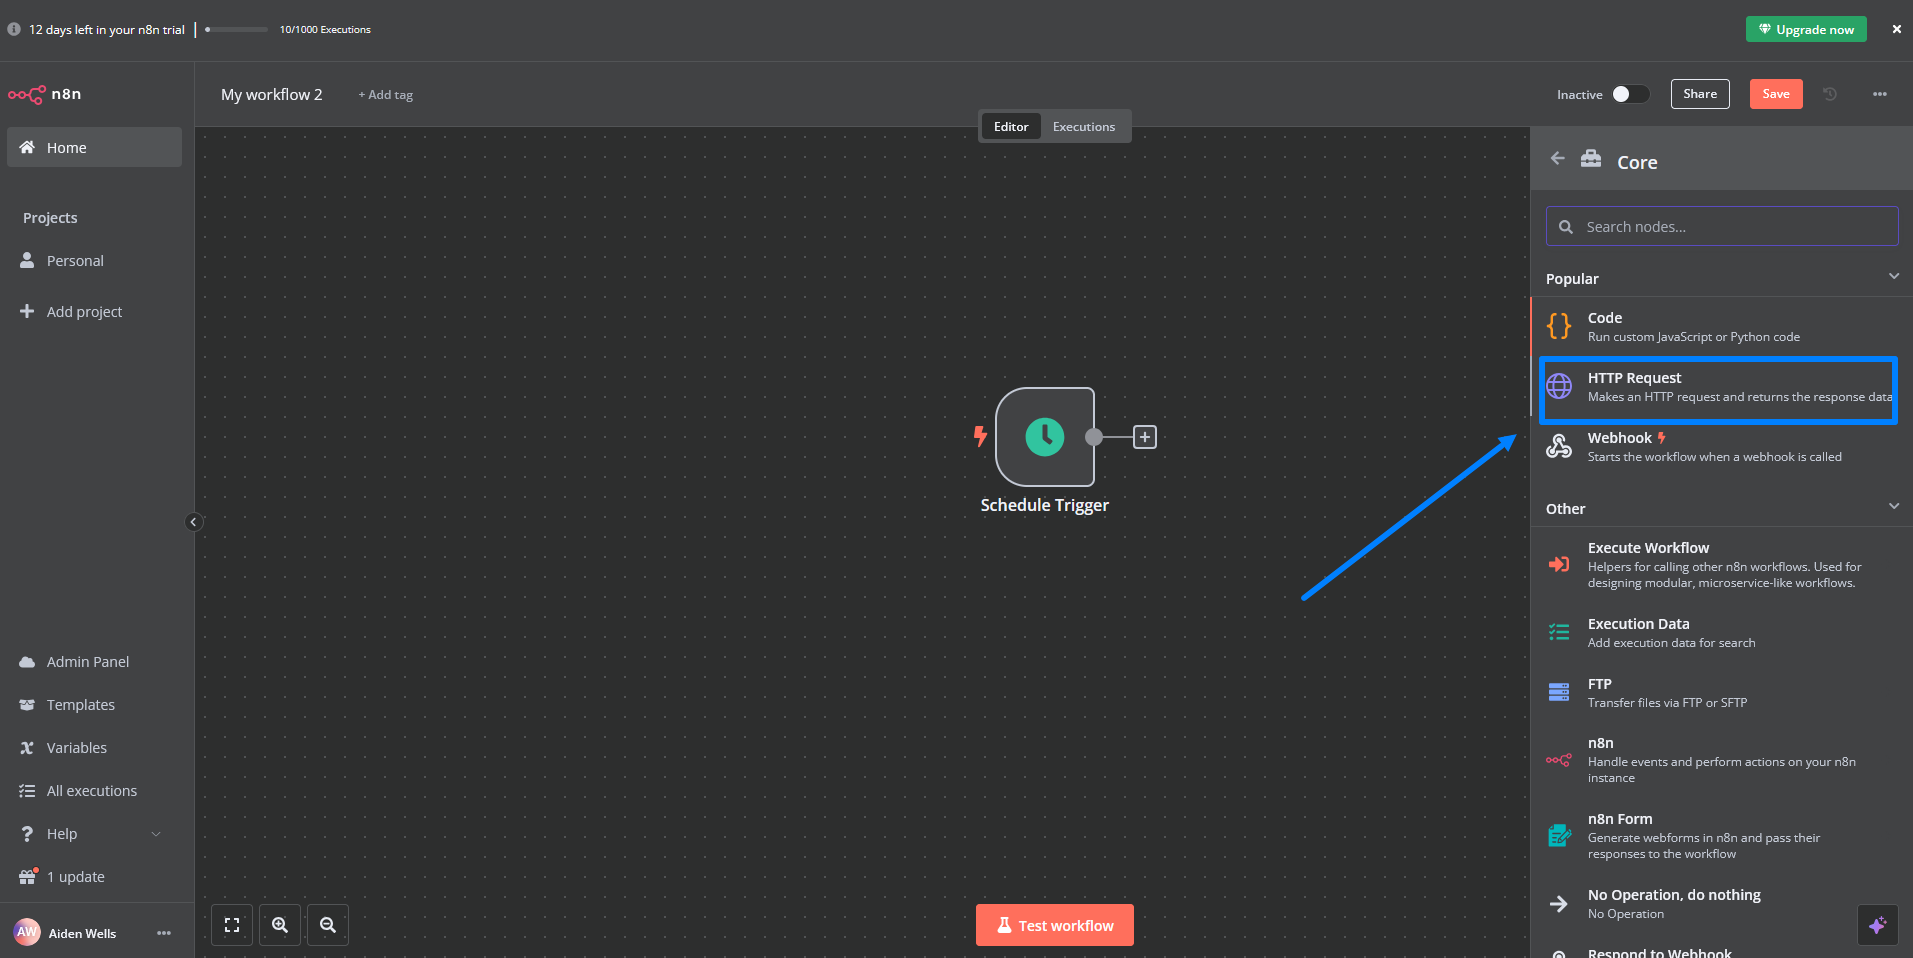Expand the Help menu chevron

[x=156, y=834]
